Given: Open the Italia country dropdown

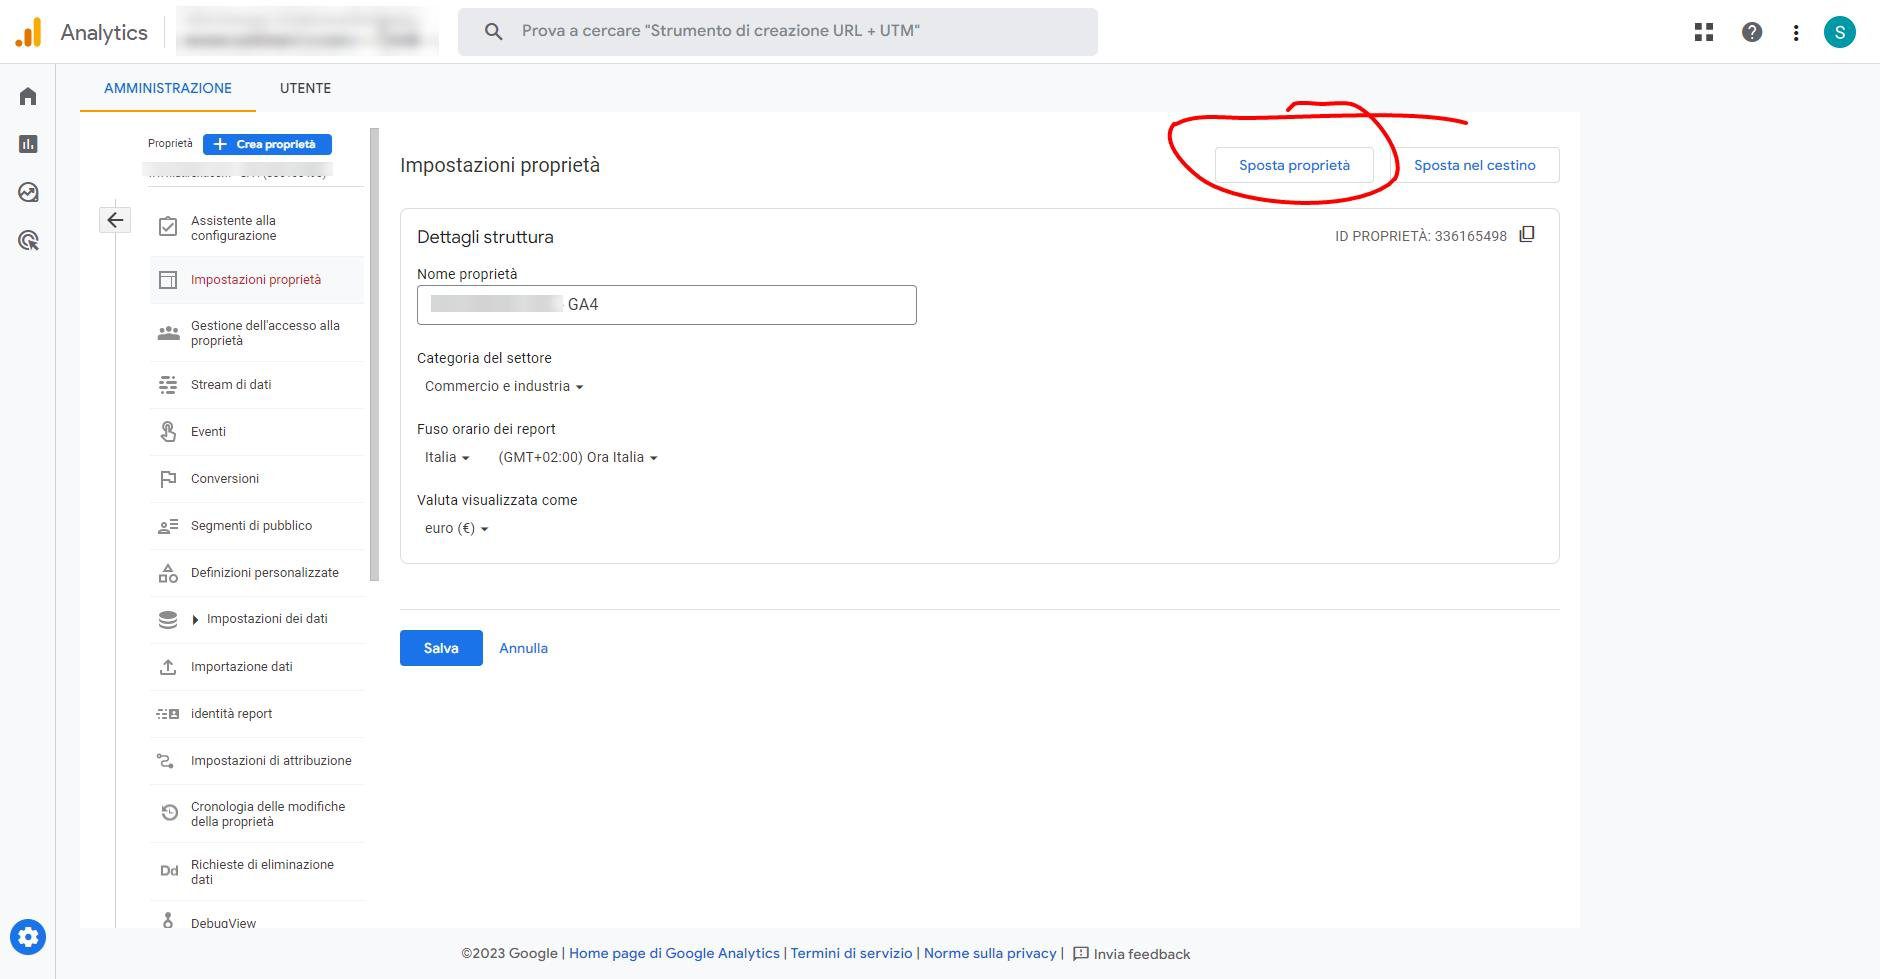Looking at the screenshot, I should coord(446,457).
